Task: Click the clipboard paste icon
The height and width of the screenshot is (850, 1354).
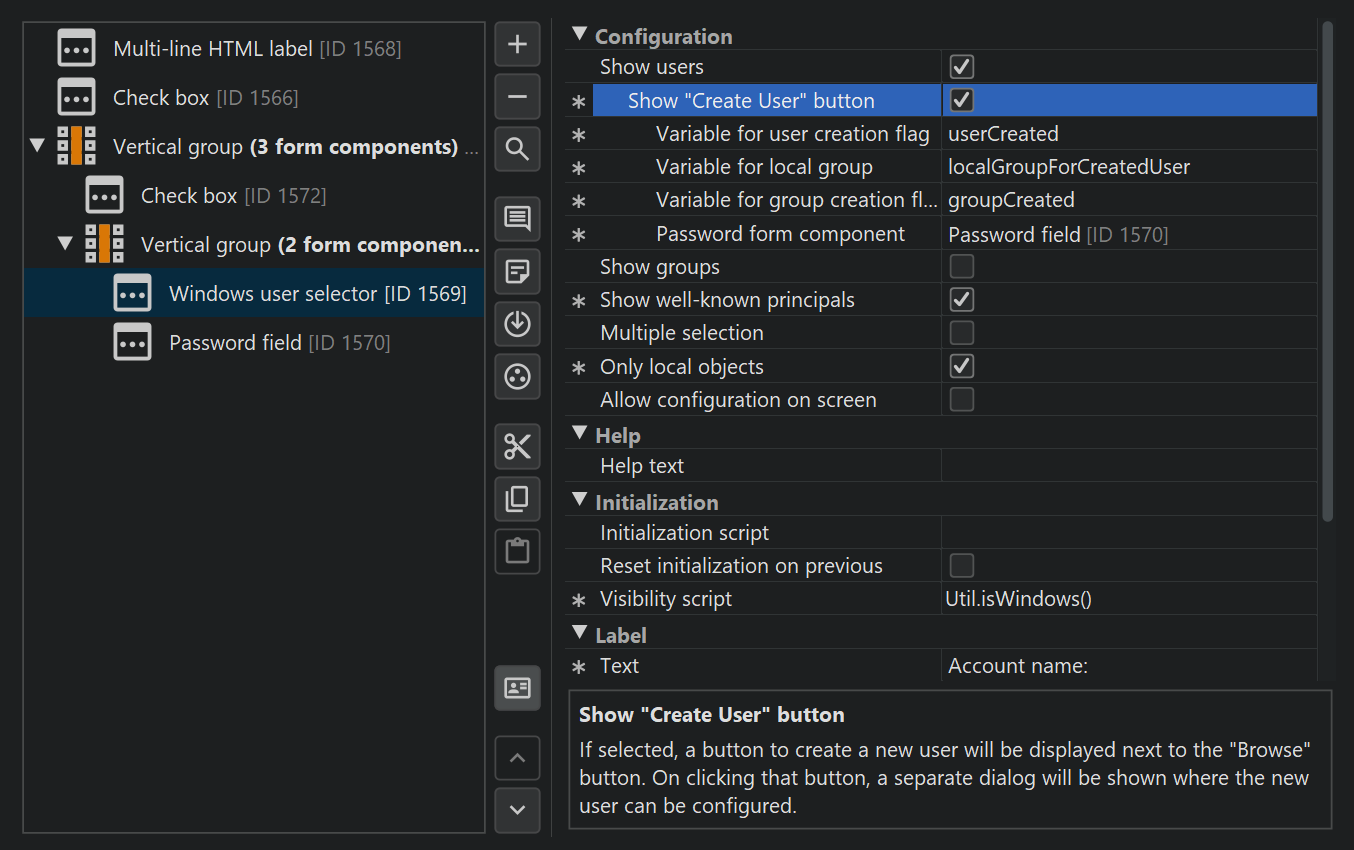Action: tap(517, 550)
